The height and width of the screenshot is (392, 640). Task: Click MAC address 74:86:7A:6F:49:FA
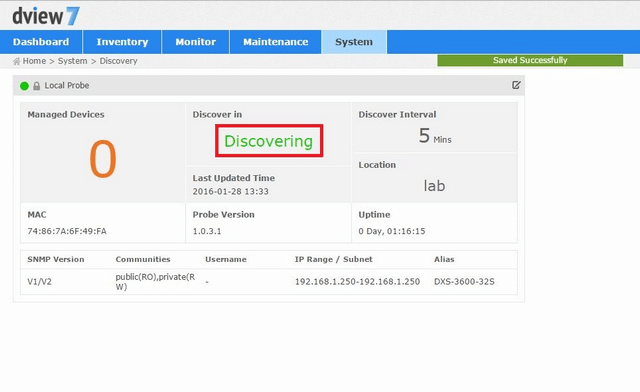tap(67, 231)
